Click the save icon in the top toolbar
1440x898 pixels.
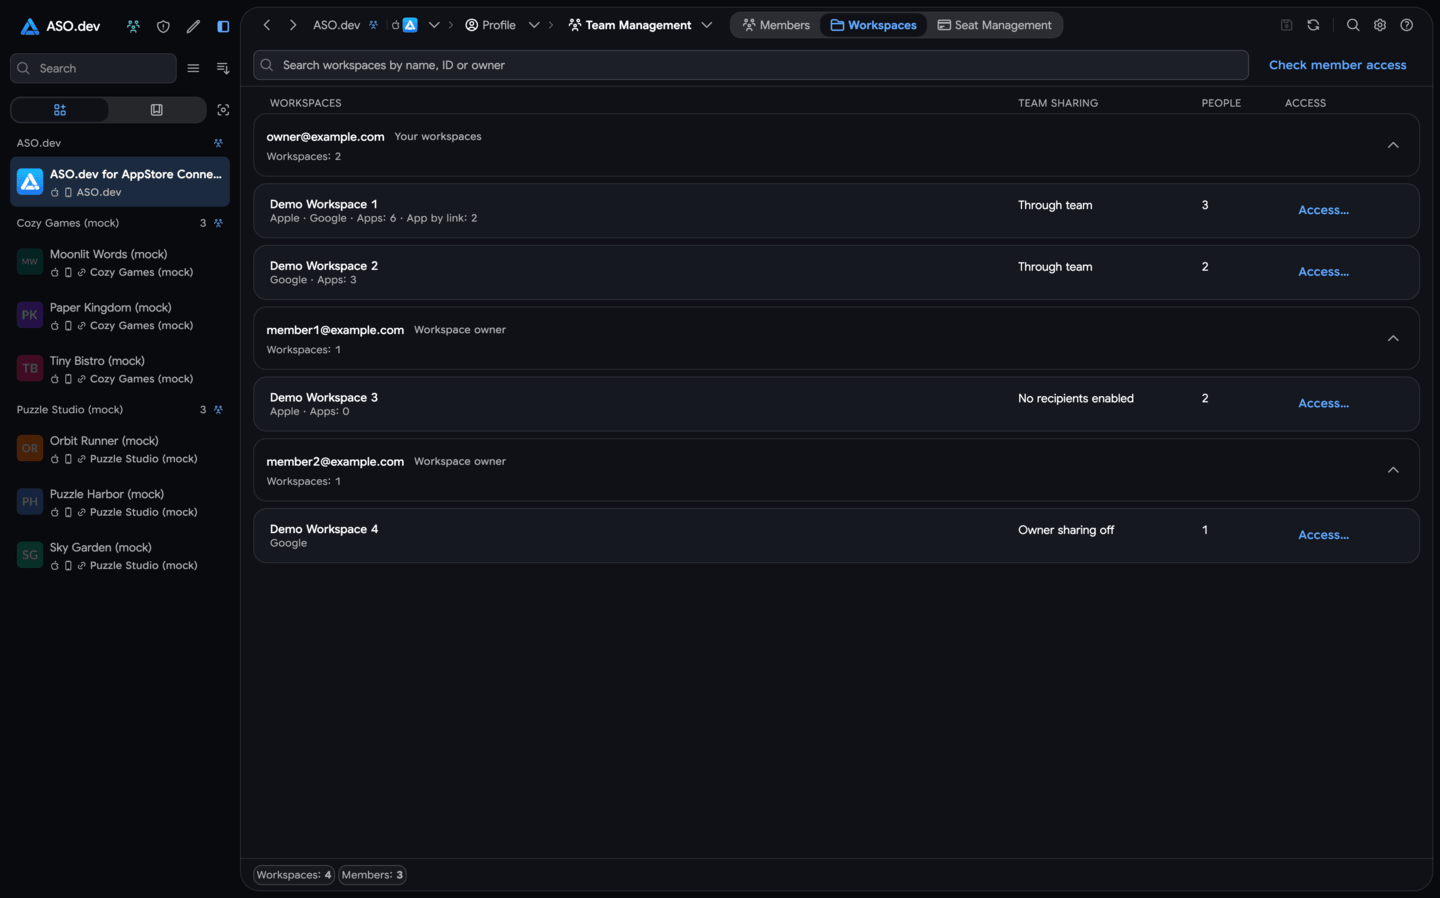tap(1287, 25)
